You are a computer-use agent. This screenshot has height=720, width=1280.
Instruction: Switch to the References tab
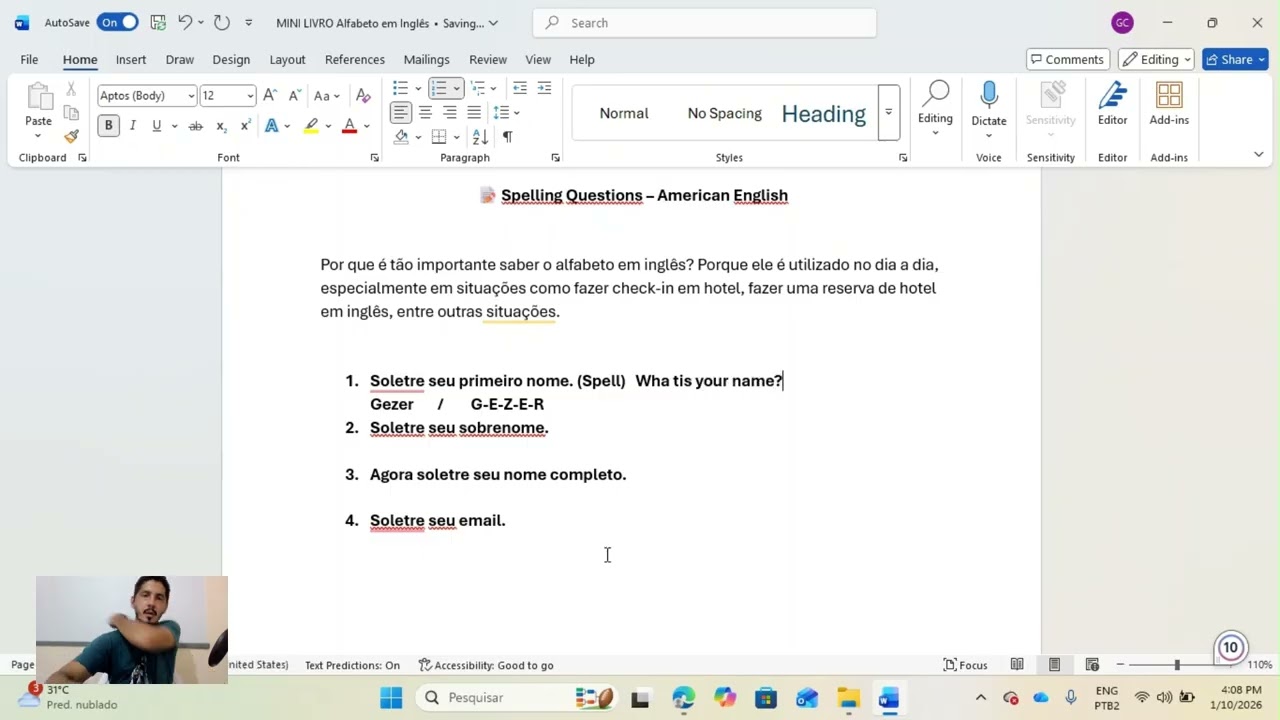click(x=355, y=59)
